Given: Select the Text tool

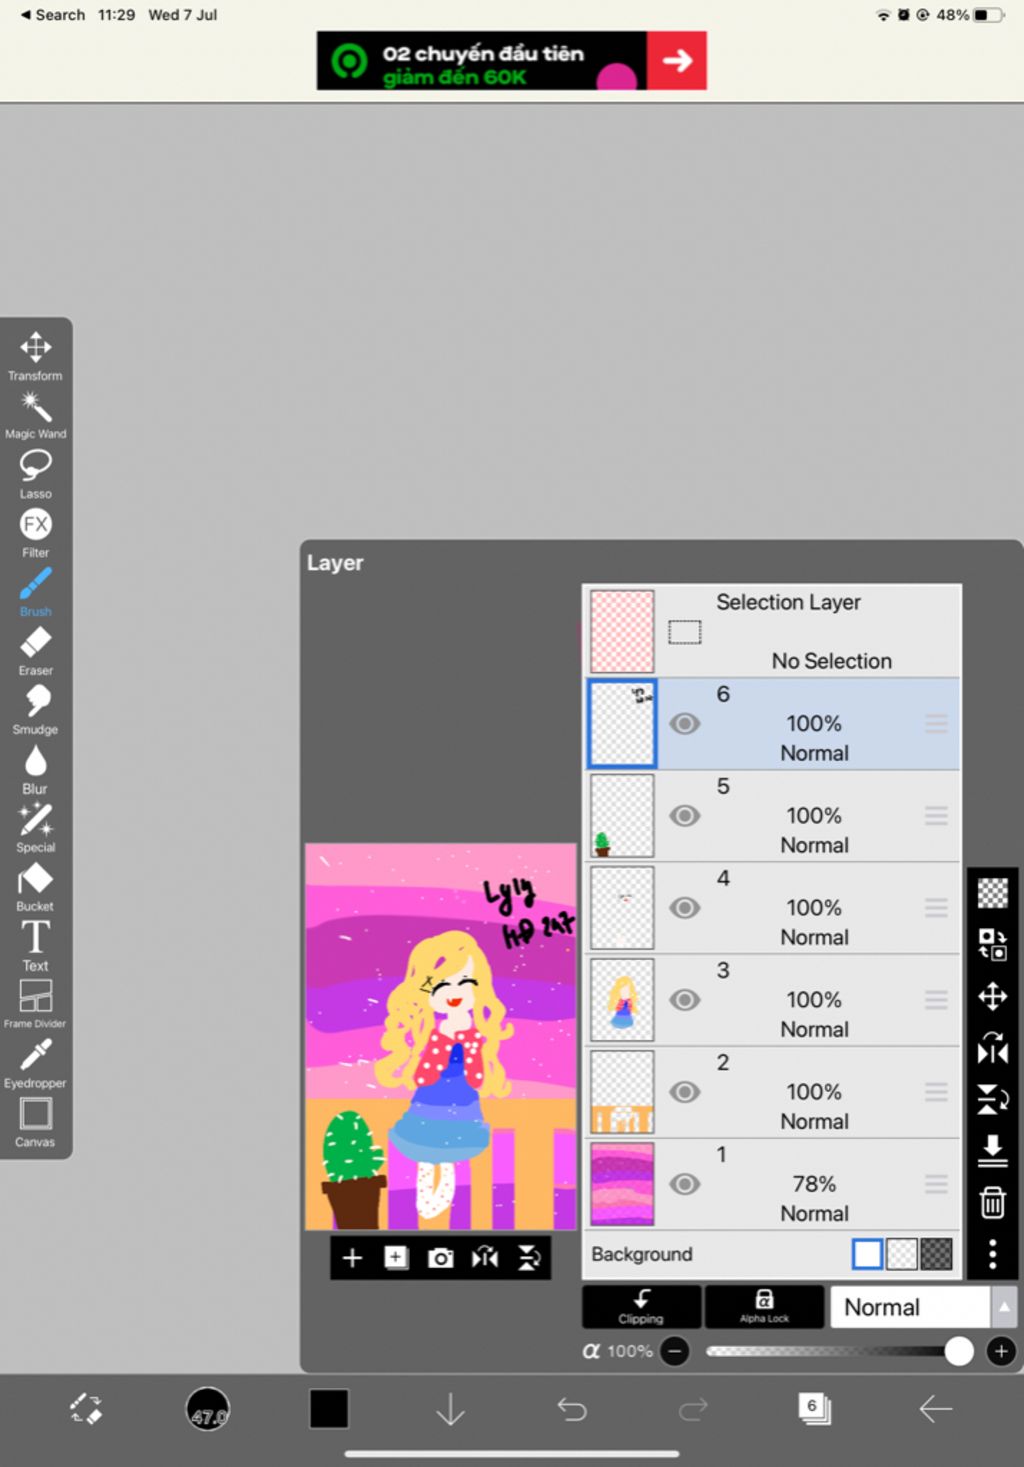Looking at the screenshot, I should tap(36, 946).
